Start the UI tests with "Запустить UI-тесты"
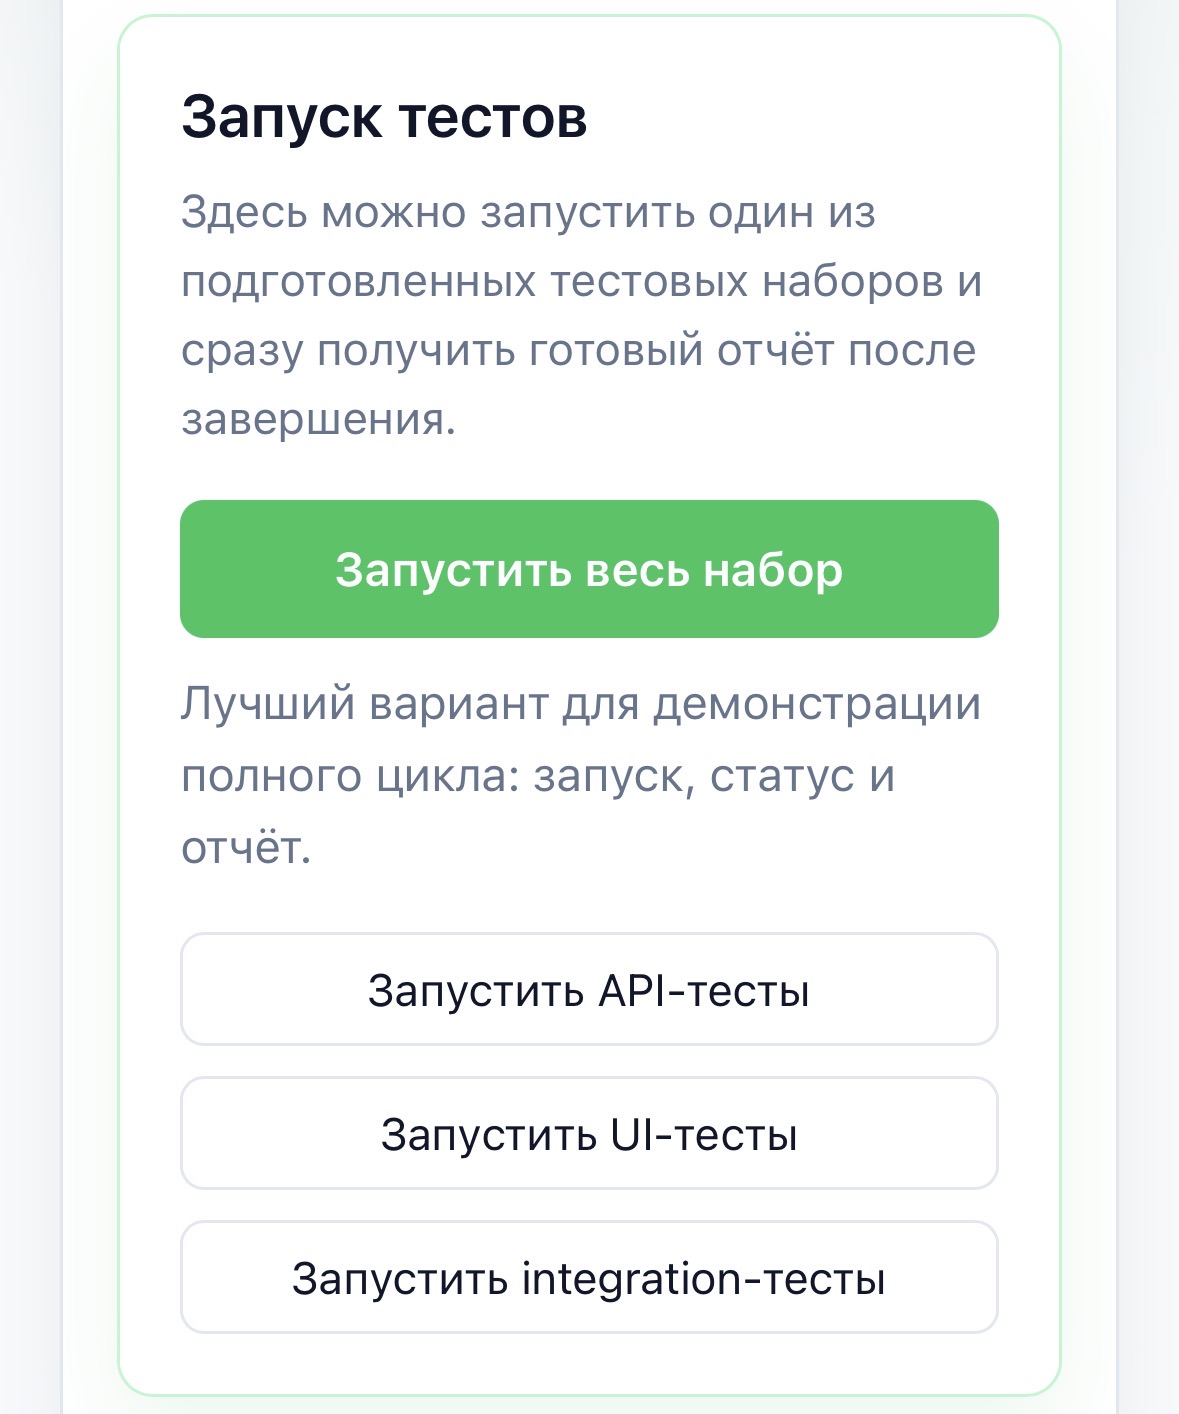Image resolution: width=1179 pixels, height=1414 pixels. pyautogui.click(x=589, y=1134)
